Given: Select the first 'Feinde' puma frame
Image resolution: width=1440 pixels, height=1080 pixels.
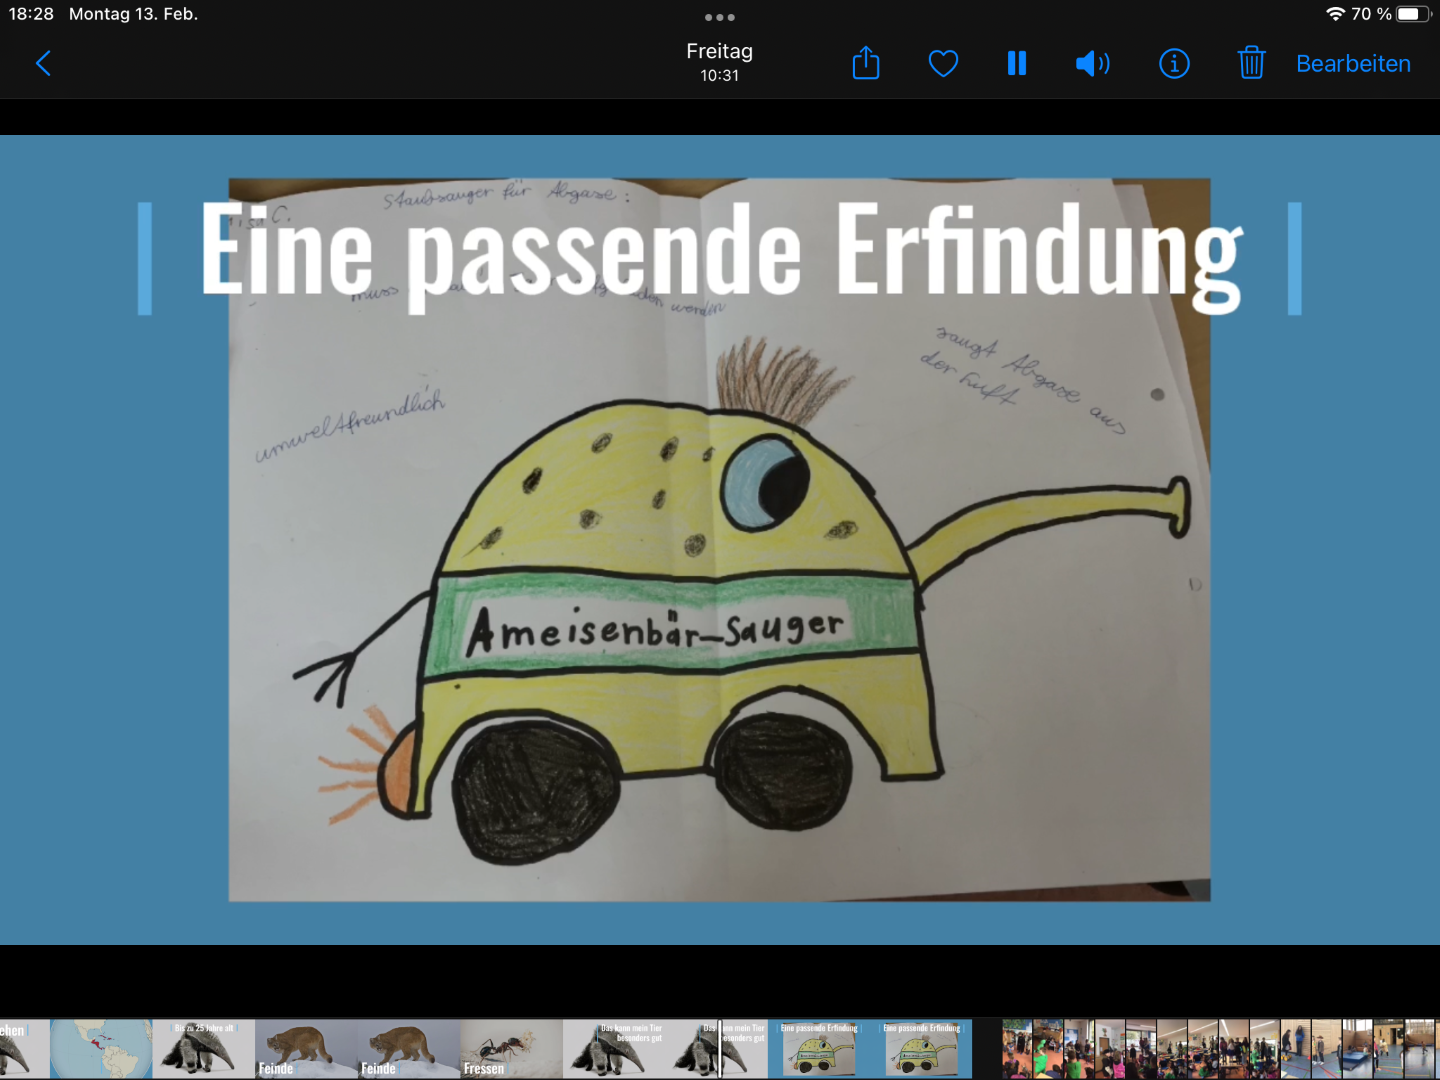Looking at the screenshot, I should tap(306, 1049).
